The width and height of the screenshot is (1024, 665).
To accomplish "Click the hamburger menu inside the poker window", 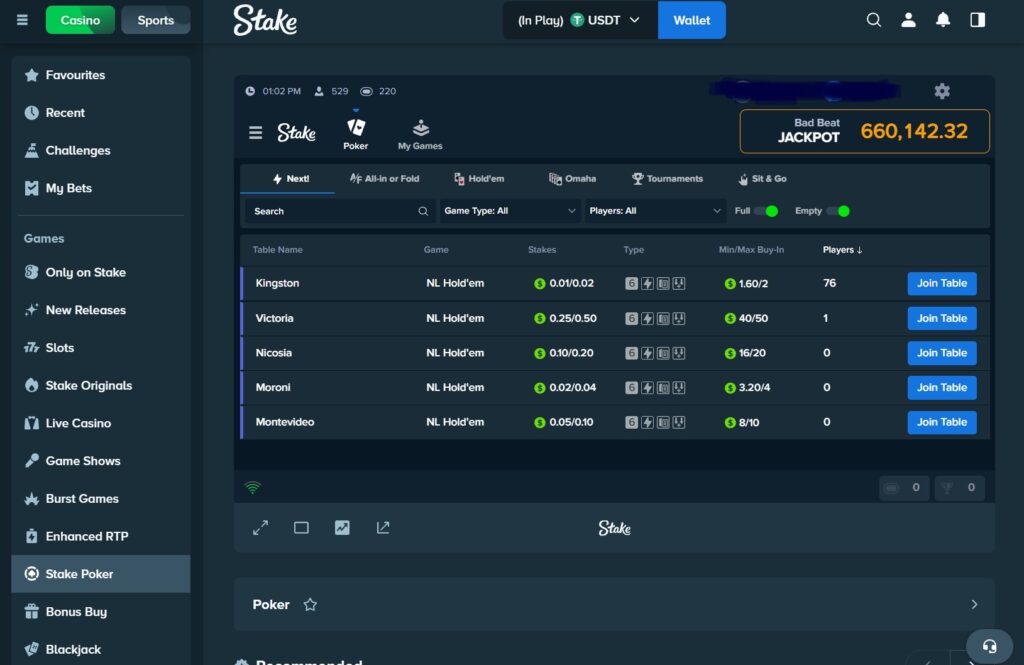I will [x=258, y=131].
